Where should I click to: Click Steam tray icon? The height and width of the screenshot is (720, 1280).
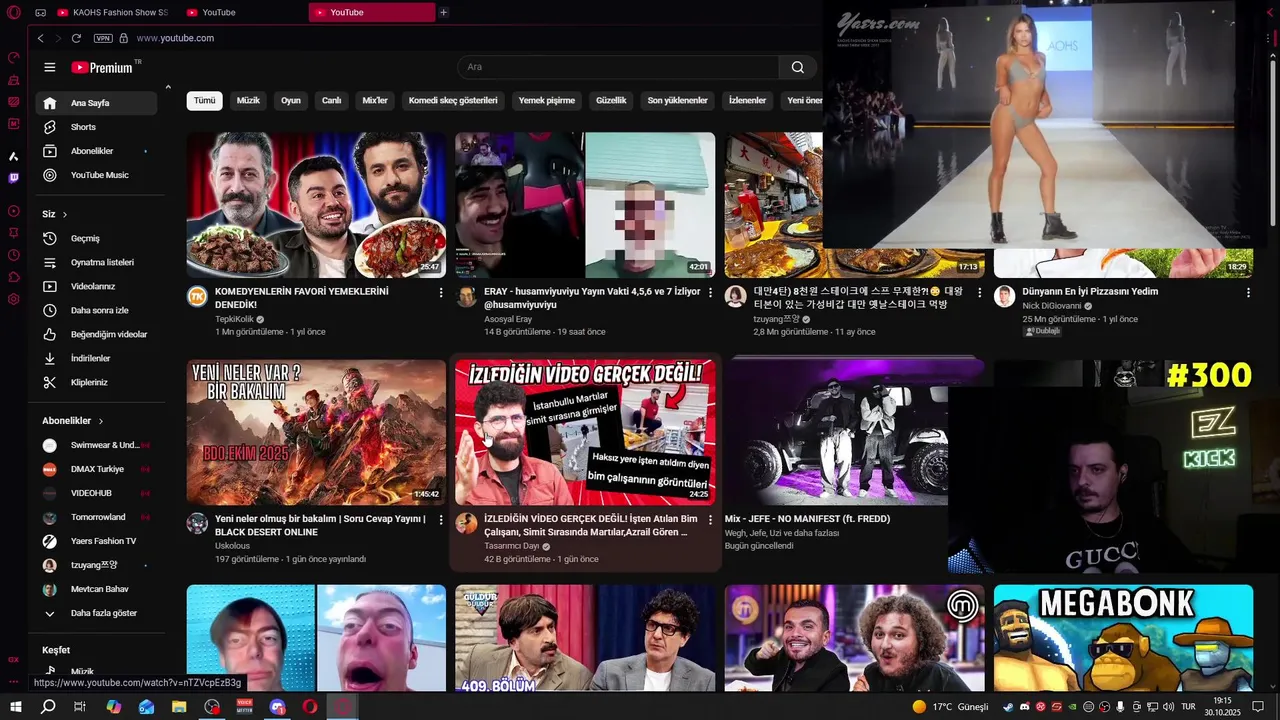[x=1008, y=707]
